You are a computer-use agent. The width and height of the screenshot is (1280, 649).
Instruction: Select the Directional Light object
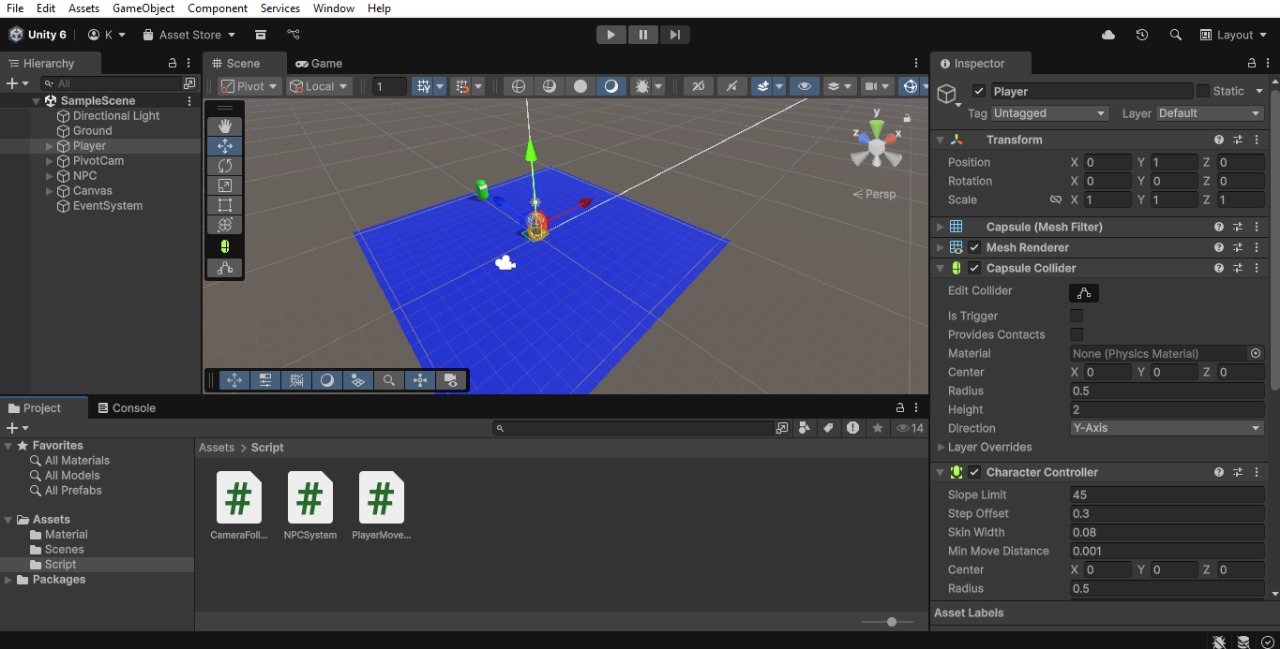116,116
